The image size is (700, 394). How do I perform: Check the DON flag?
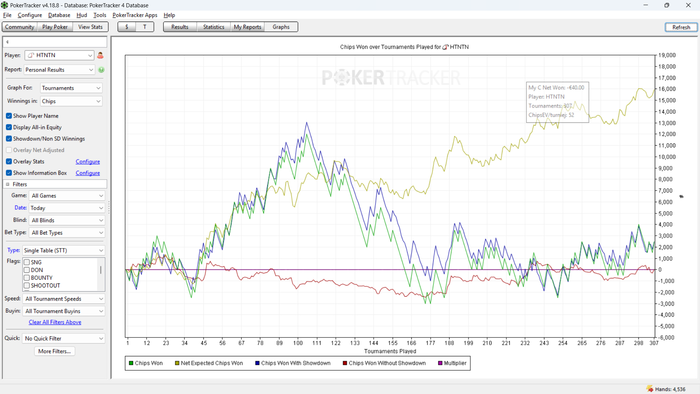(27, 270)
